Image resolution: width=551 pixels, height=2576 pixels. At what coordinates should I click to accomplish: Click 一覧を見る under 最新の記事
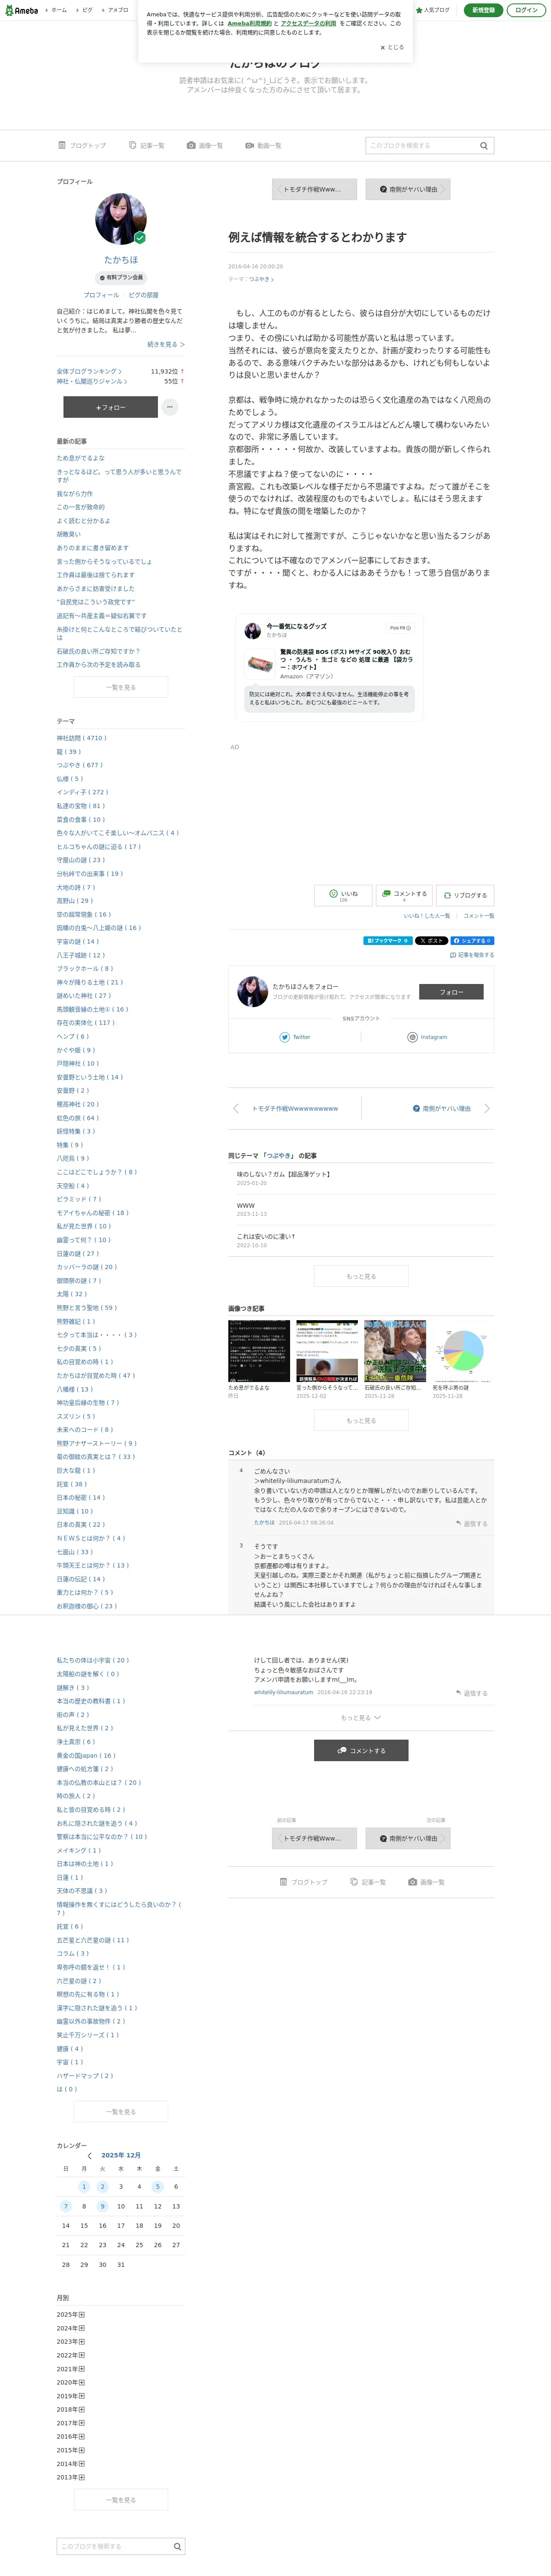pos(121,688)
